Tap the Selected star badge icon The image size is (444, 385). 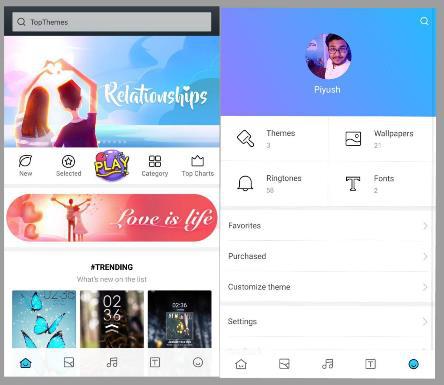(x=68, y=162)
